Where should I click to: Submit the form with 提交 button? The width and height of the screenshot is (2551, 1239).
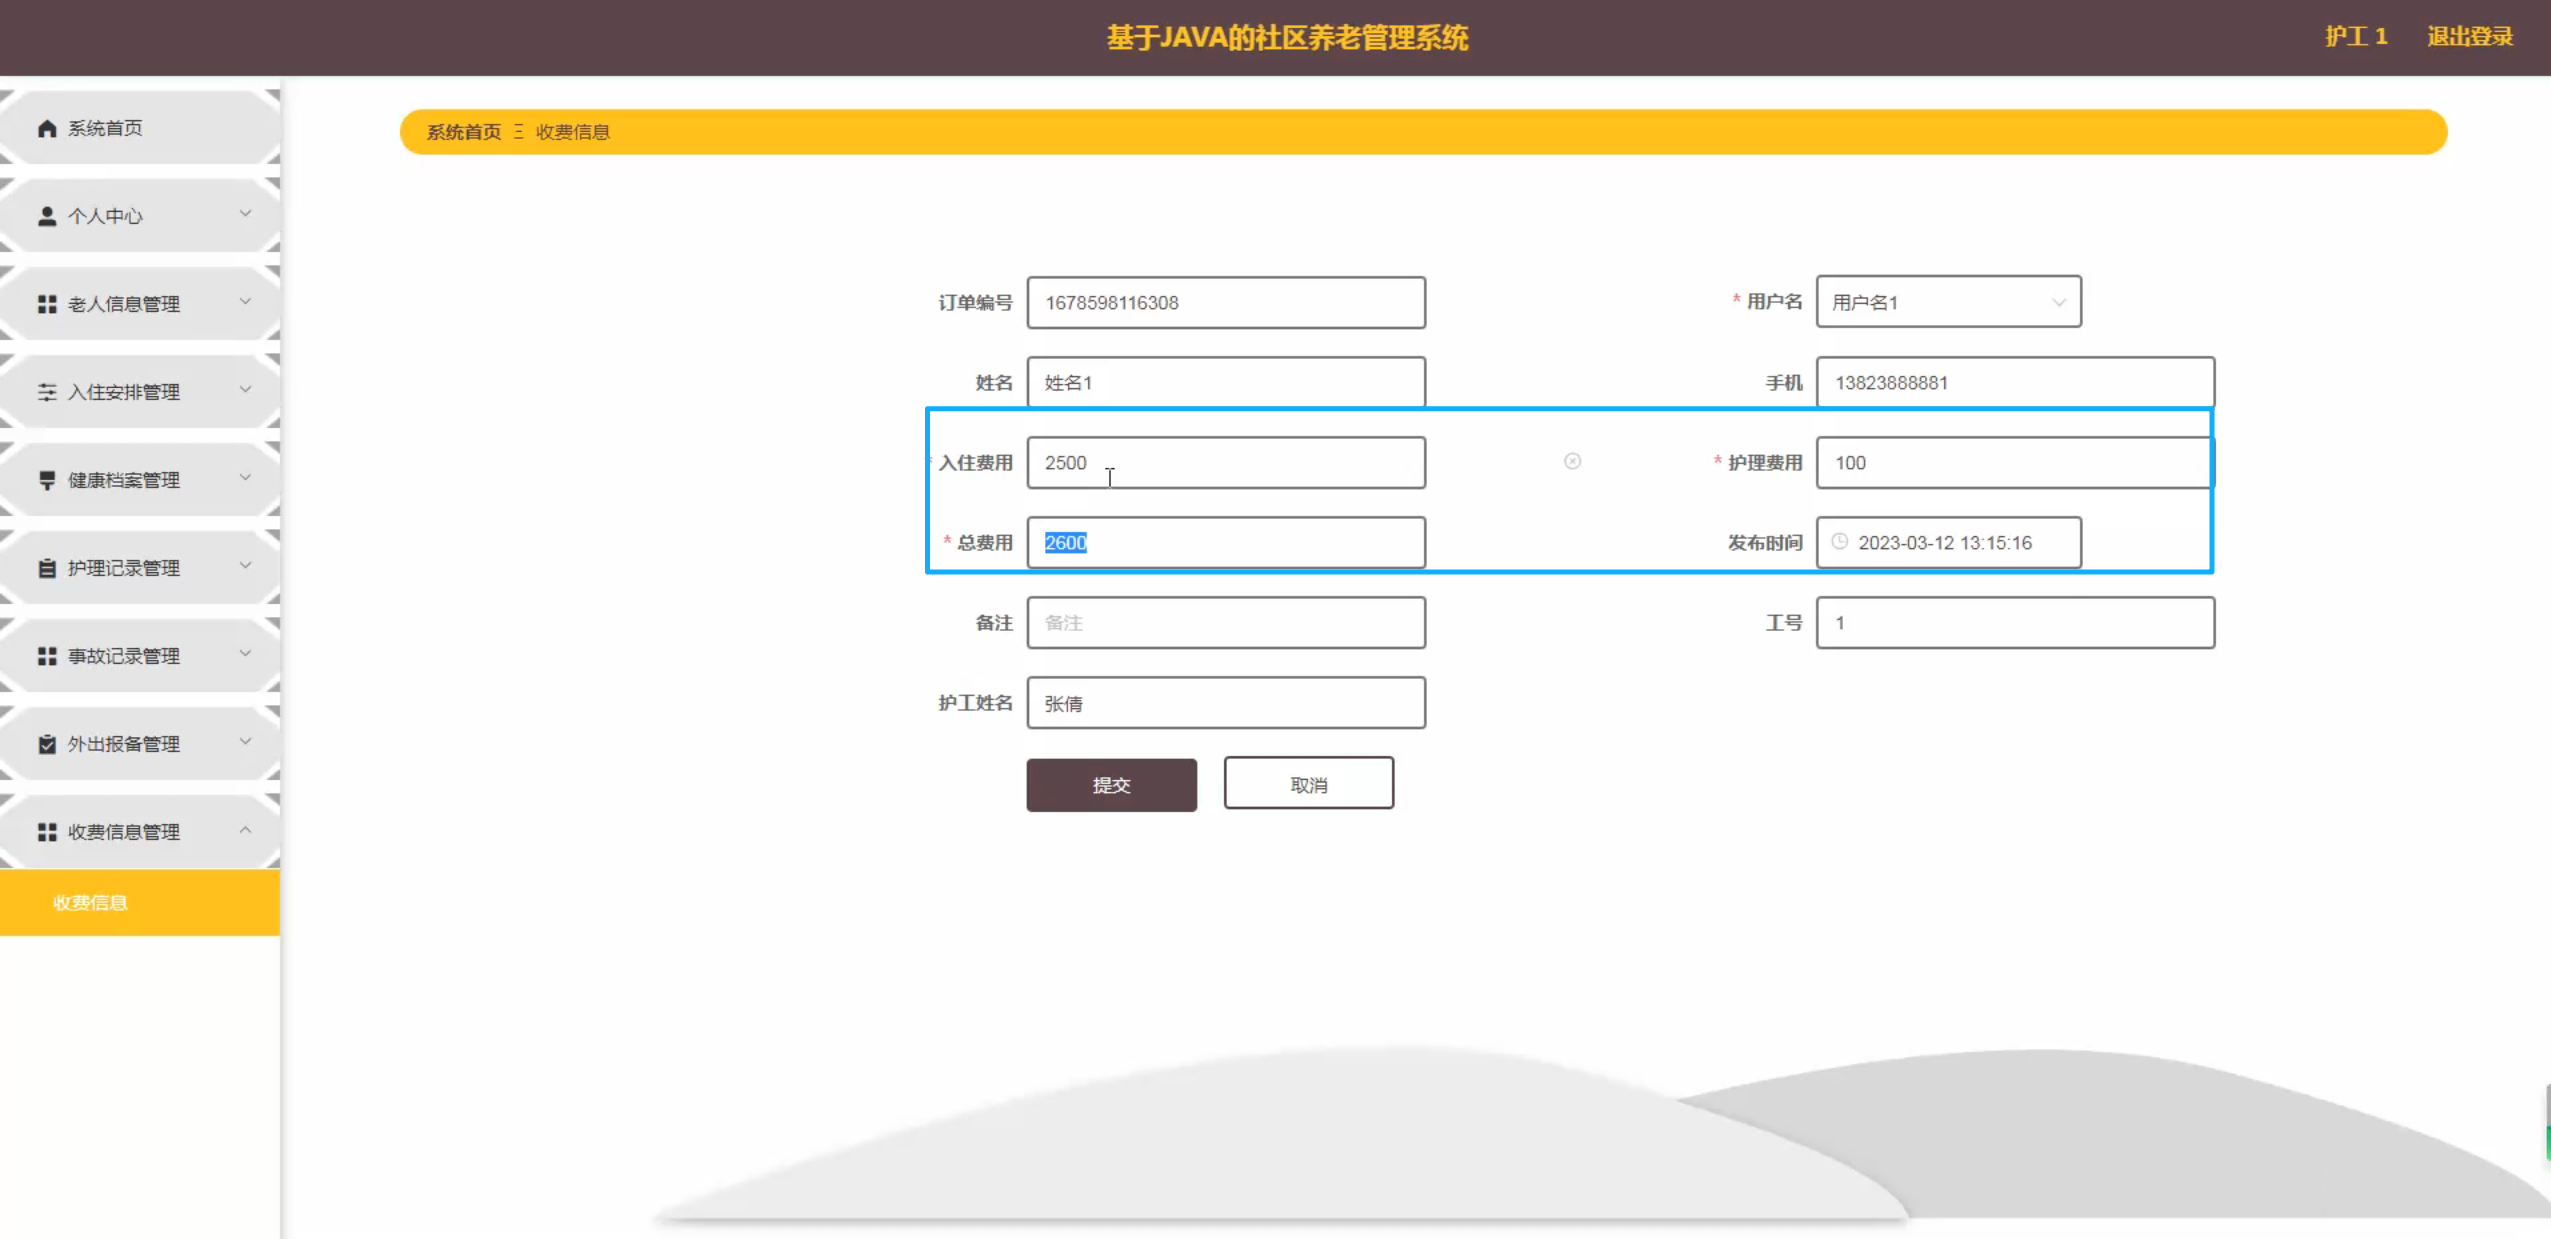(1111, 785)
